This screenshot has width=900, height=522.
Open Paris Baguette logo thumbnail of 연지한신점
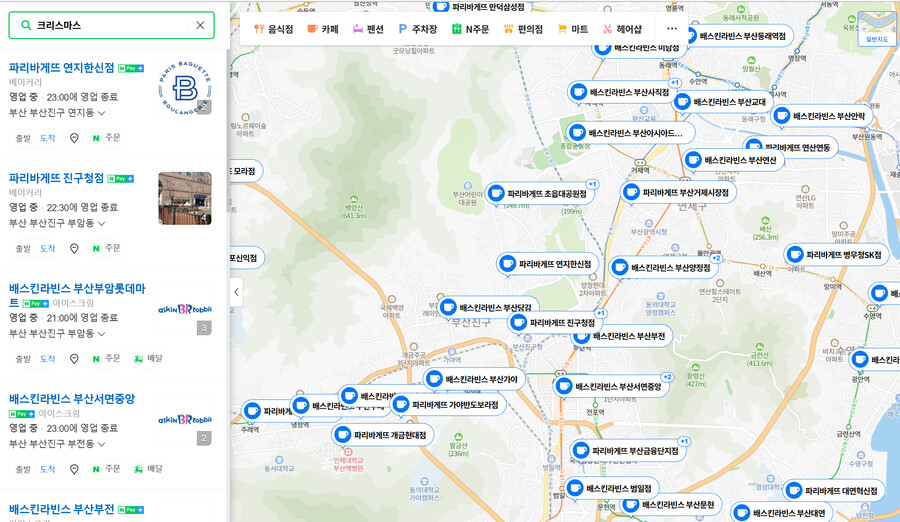click(185, 88)
